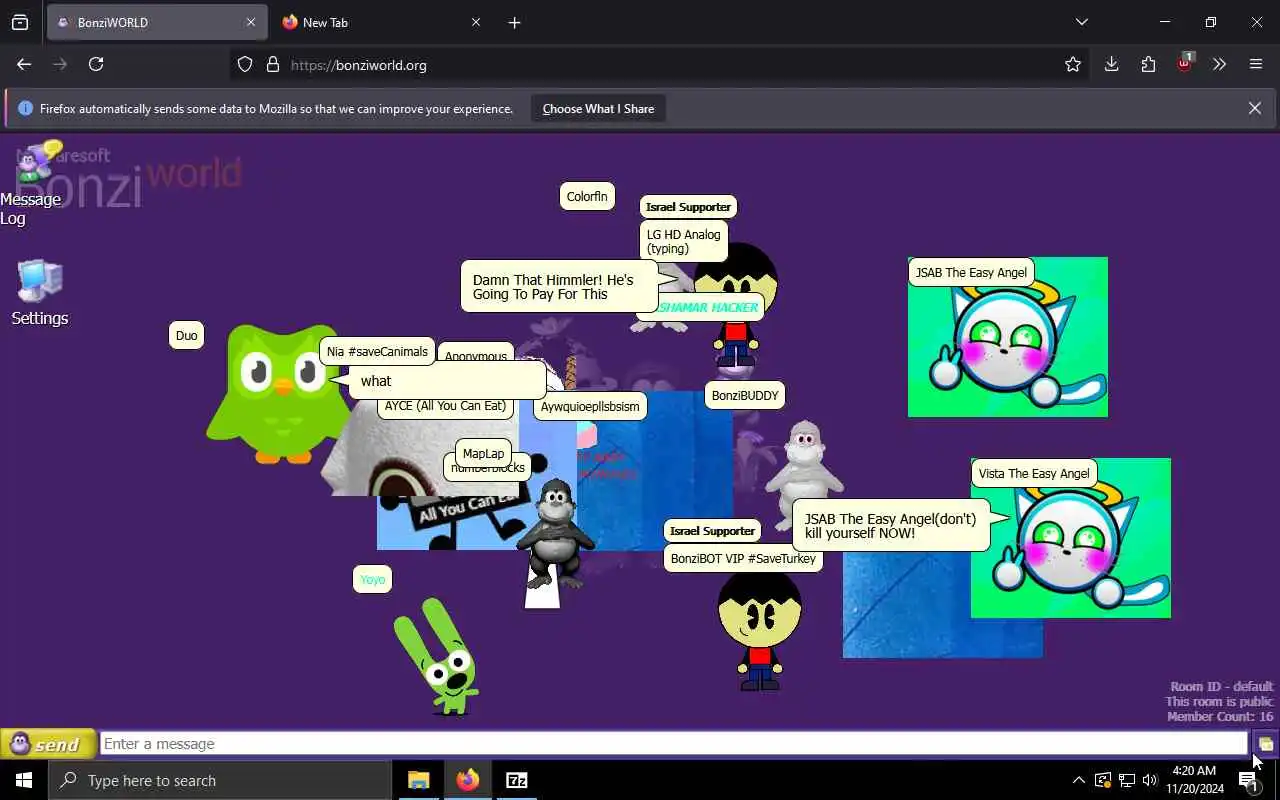Click the "what" speech bubble
The height and width of the screenshot is (800, 1280).
pos(447,381)
